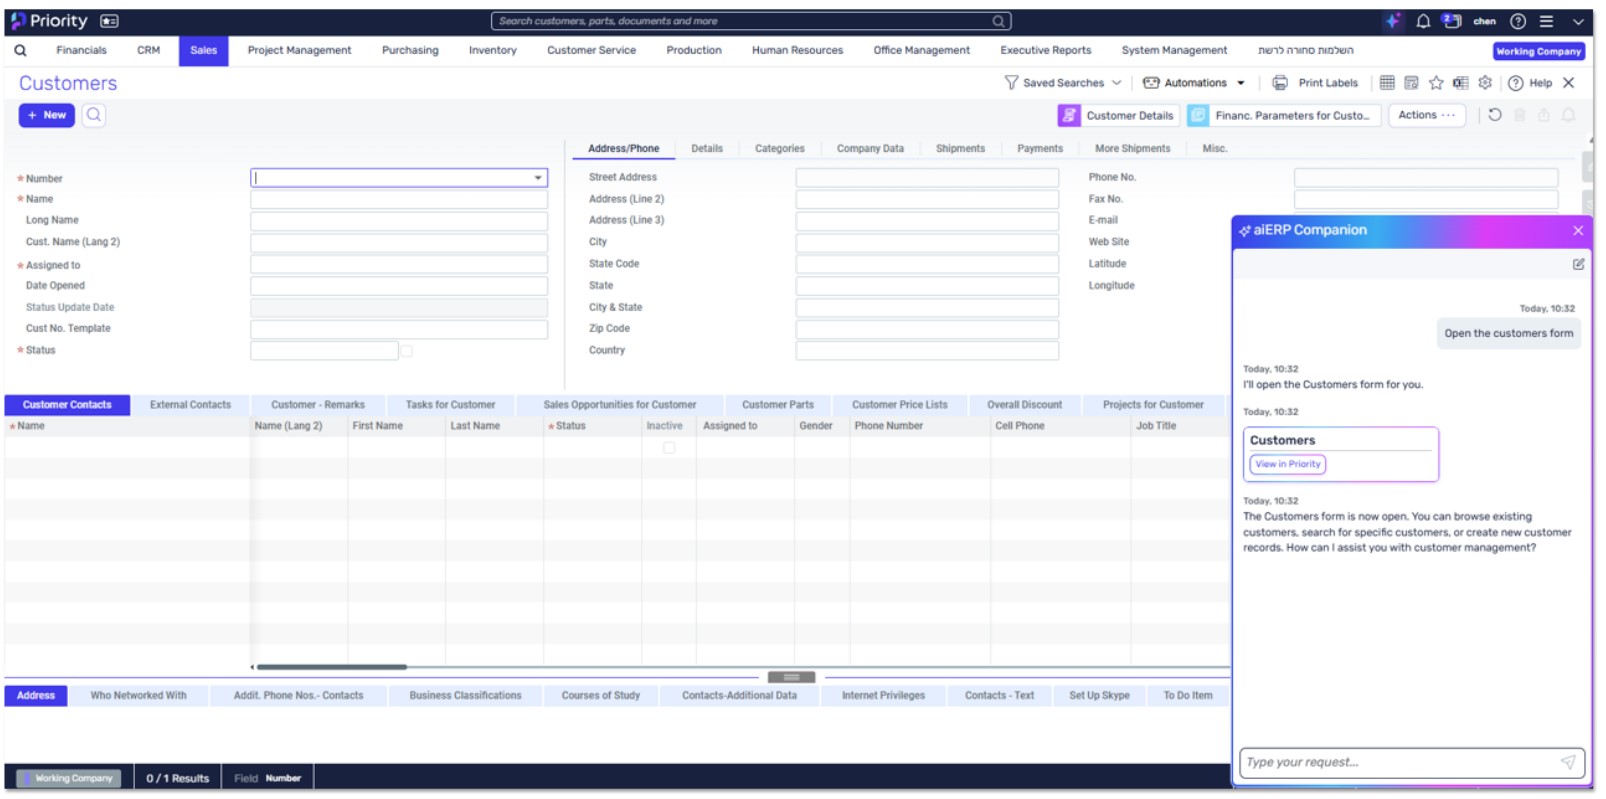Click the Type your request input field

pos(1400,763)
